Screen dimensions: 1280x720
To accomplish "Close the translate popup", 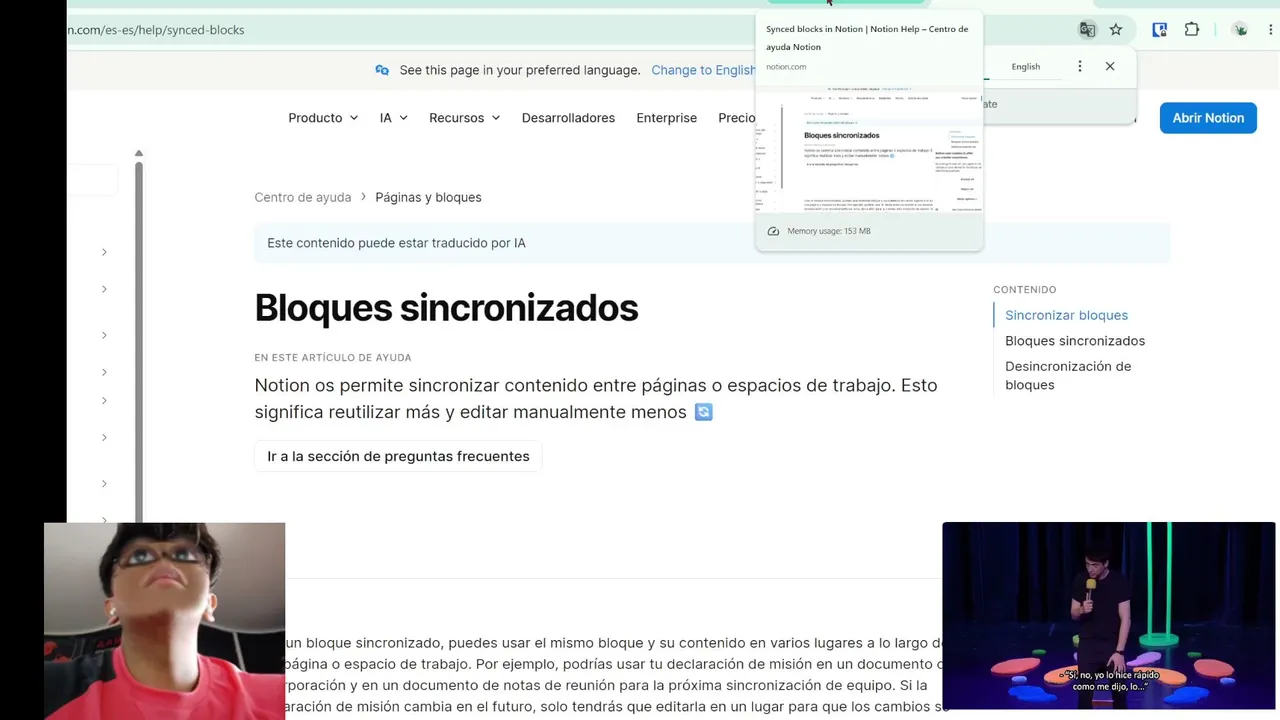I will pos(1110,66).
